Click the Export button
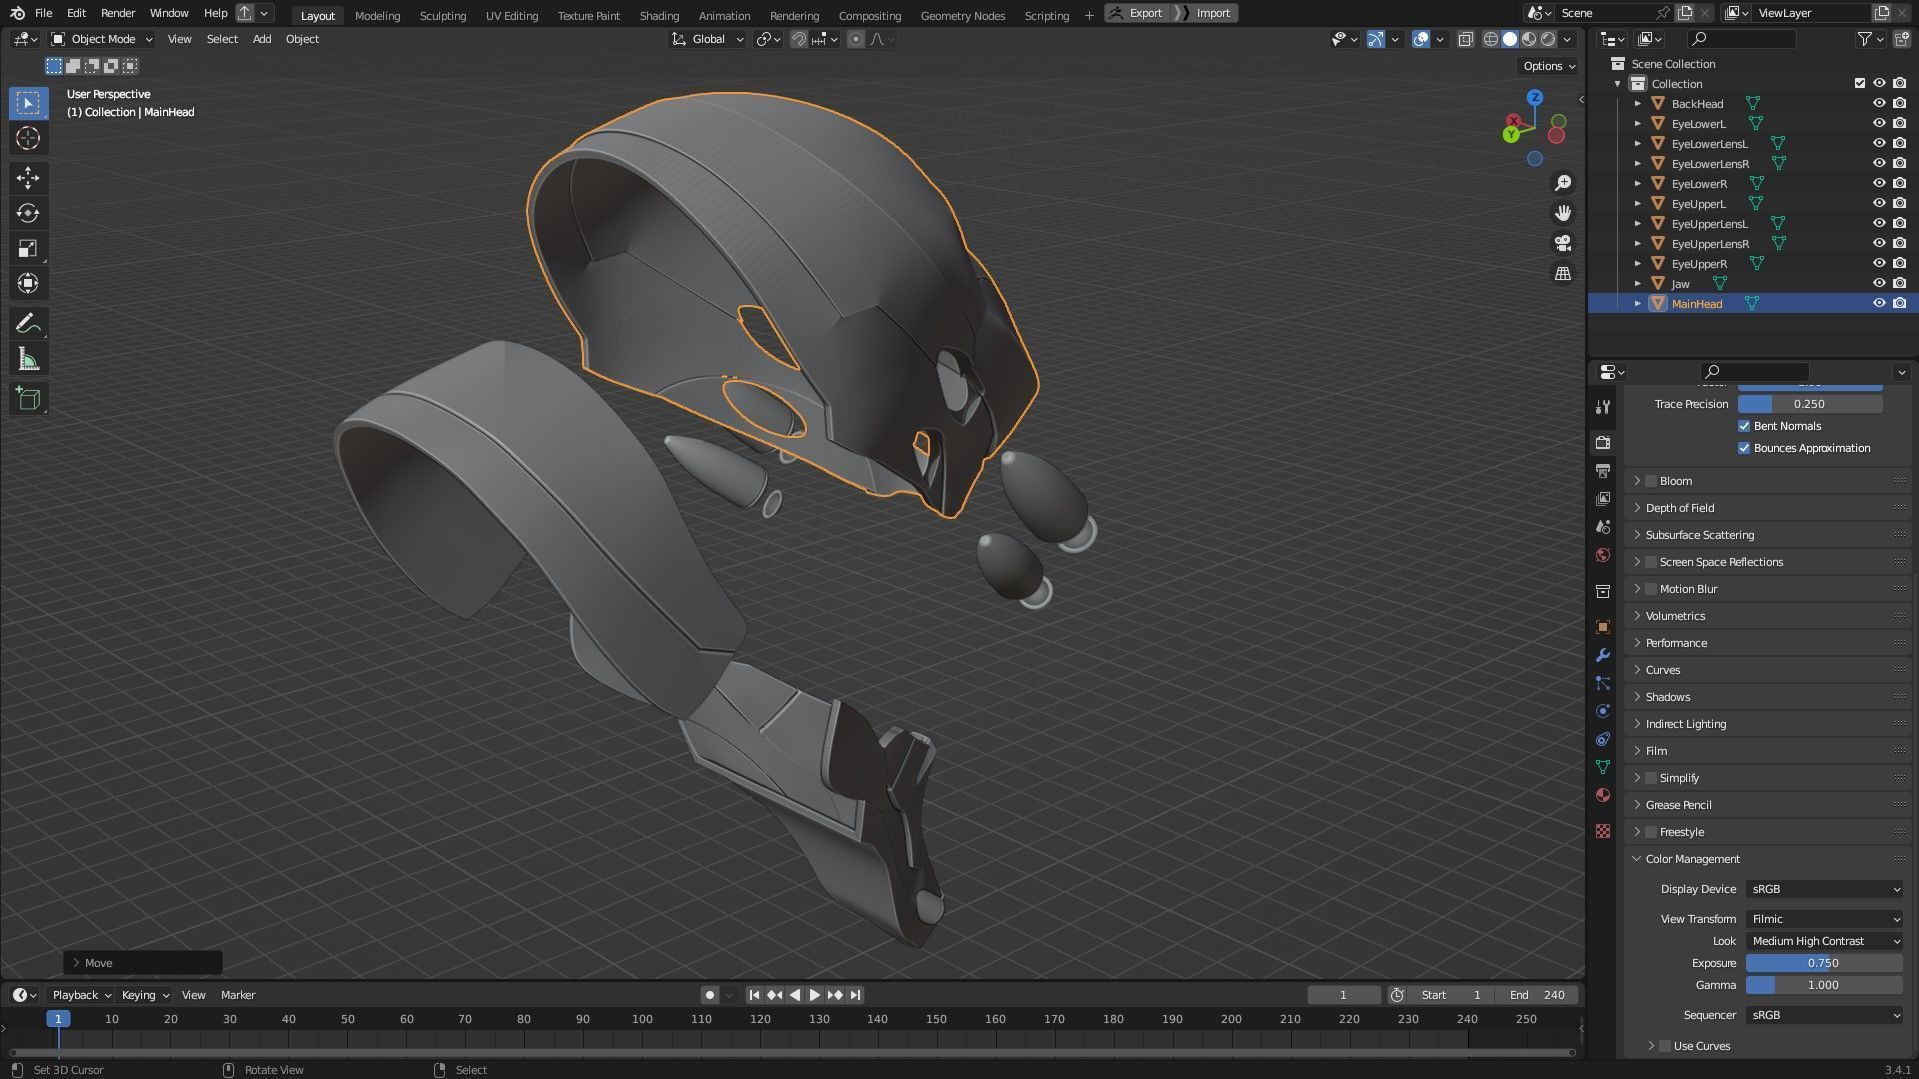This screenshot has height=1079, width=1919. pyautogui.click(x=1137, y=13)
